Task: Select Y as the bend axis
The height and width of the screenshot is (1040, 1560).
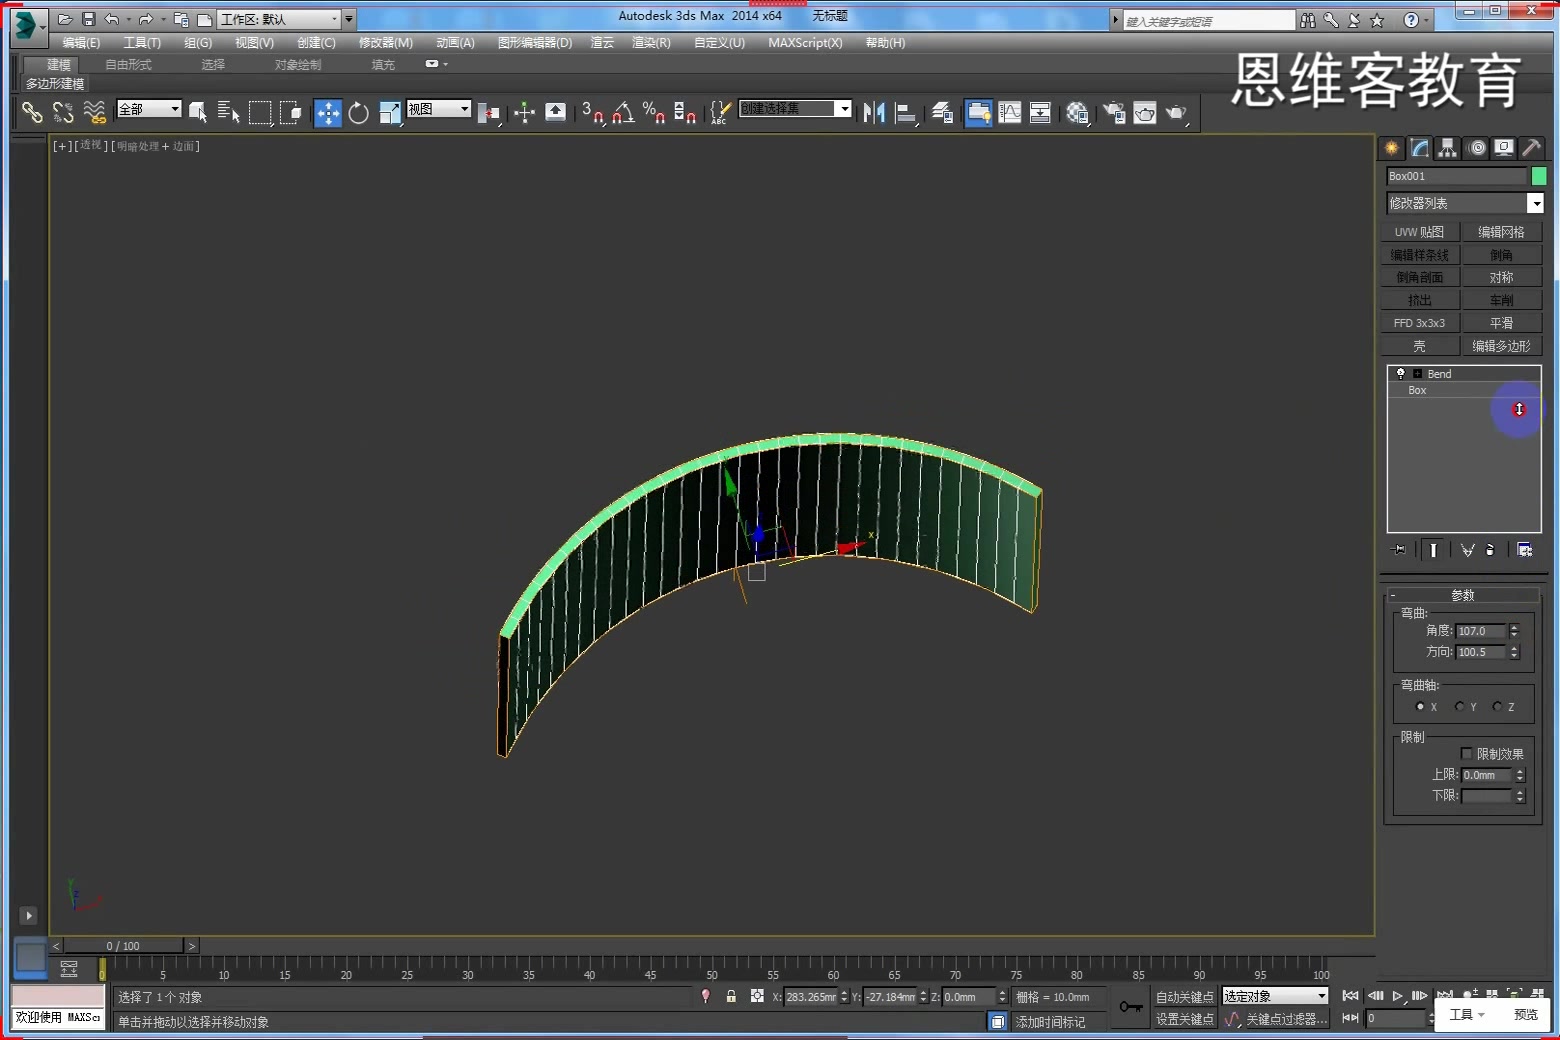Action: [x=1460, y=707]
